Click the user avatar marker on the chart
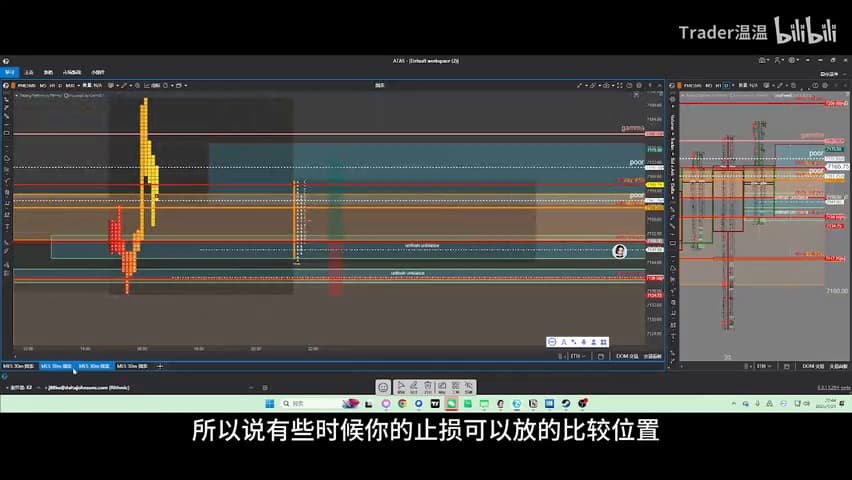Image resolution: width=852 pixels, height=480 pixels. tap(619, 251)
